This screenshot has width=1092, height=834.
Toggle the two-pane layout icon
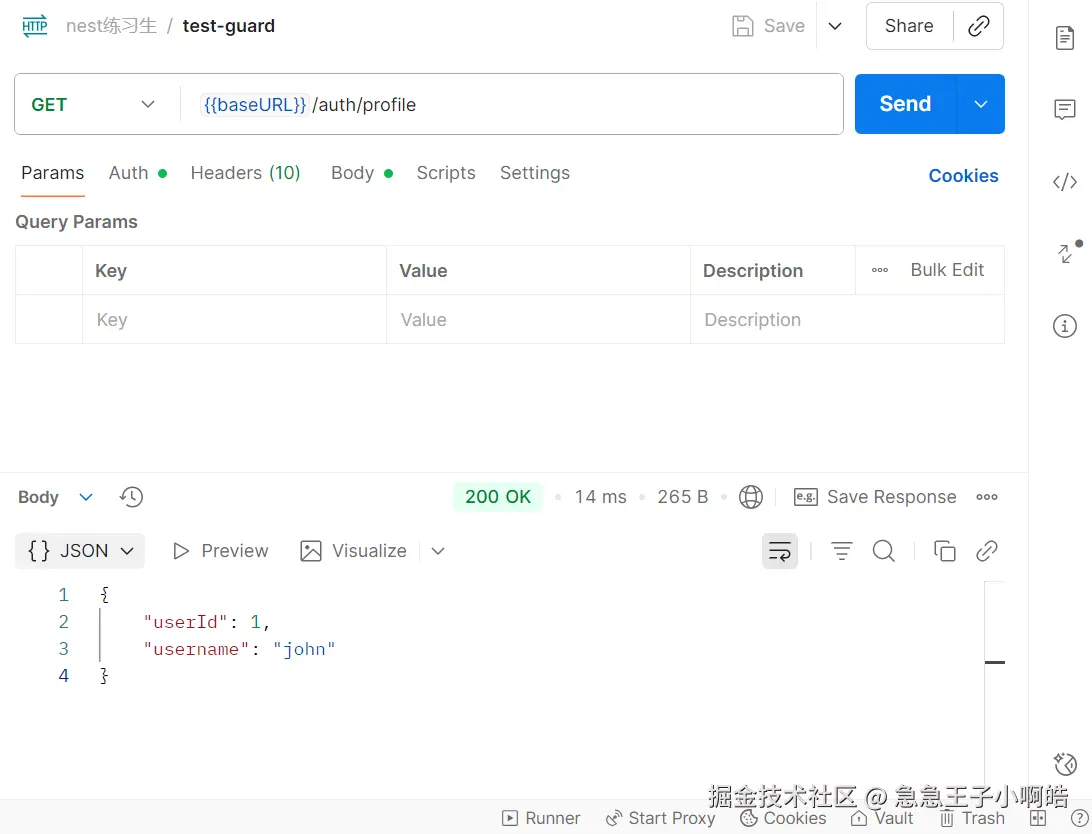click(1038, 818)
